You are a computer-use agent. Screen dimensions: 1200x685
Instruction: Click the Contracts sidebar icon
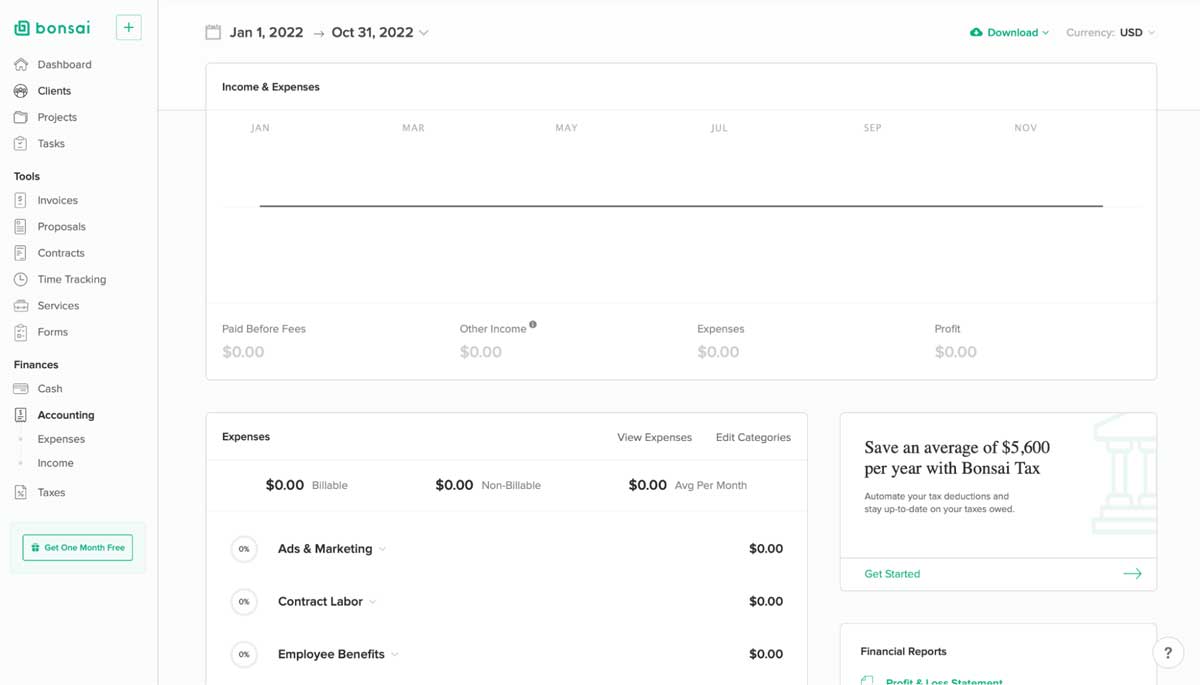pos(21,252)
